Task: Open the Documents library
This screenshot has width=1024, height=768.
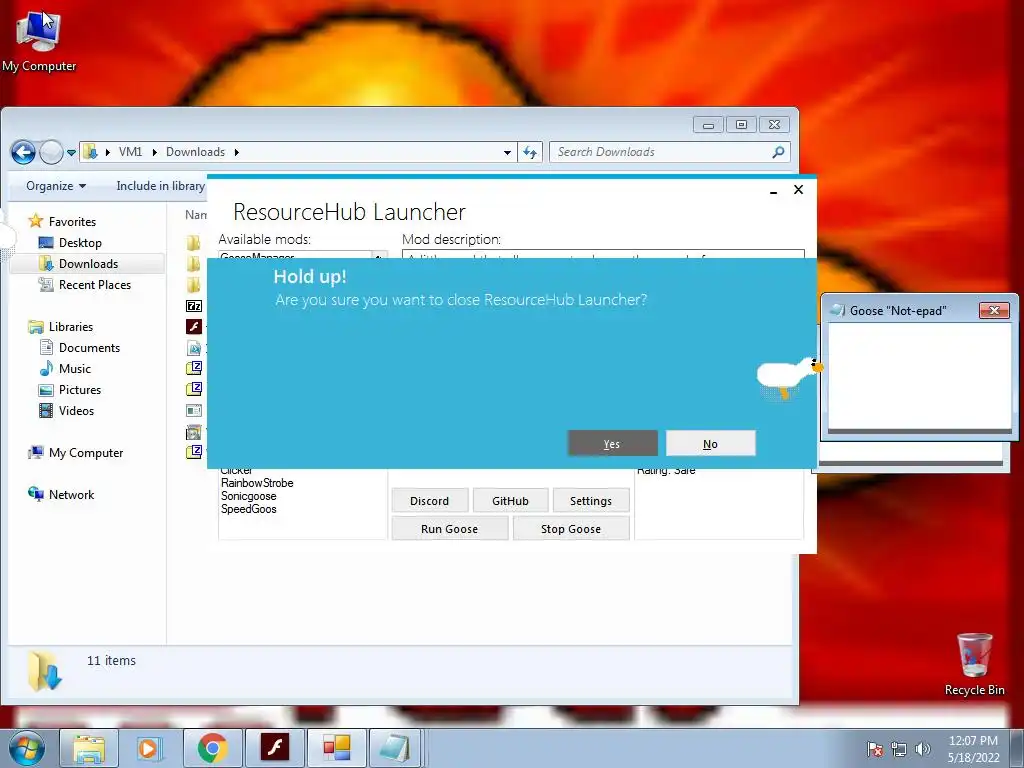Action: 89,347
